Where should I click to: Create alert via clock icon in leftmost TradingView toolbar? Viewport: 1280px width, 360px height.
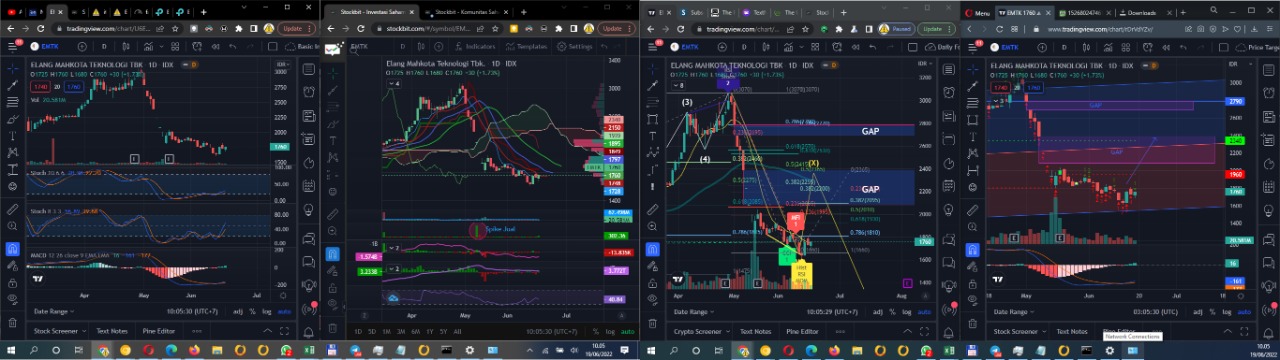197,46
